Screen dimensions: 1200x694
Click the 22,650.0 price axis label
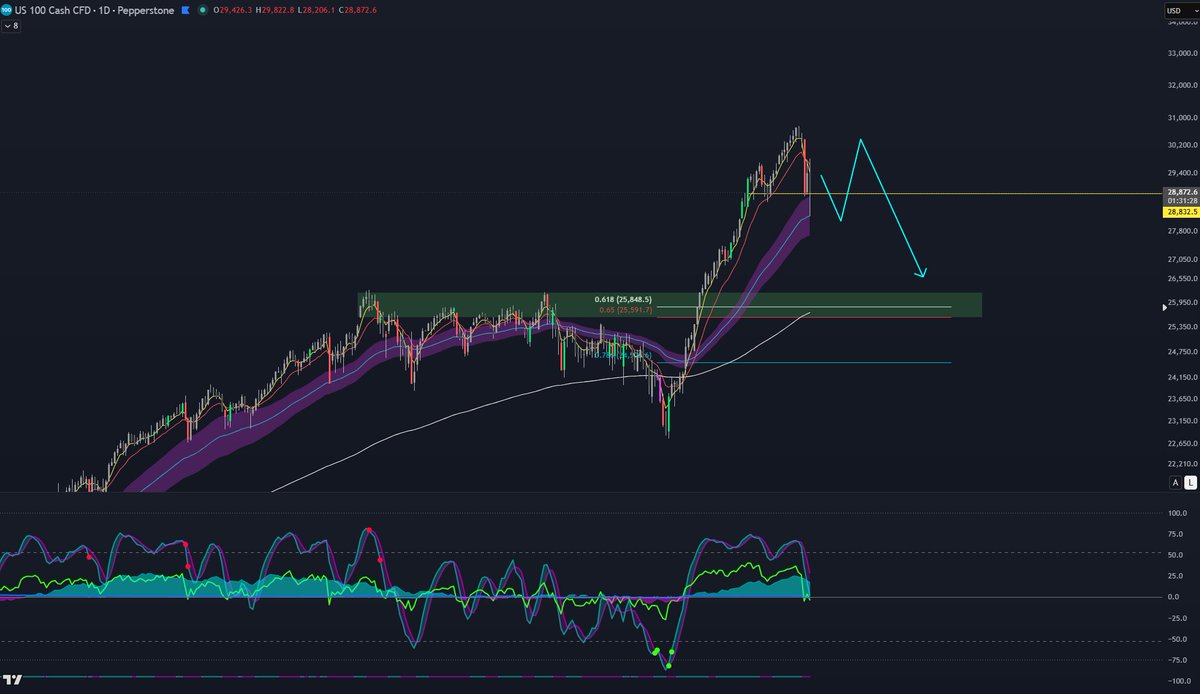[1181, 443]
